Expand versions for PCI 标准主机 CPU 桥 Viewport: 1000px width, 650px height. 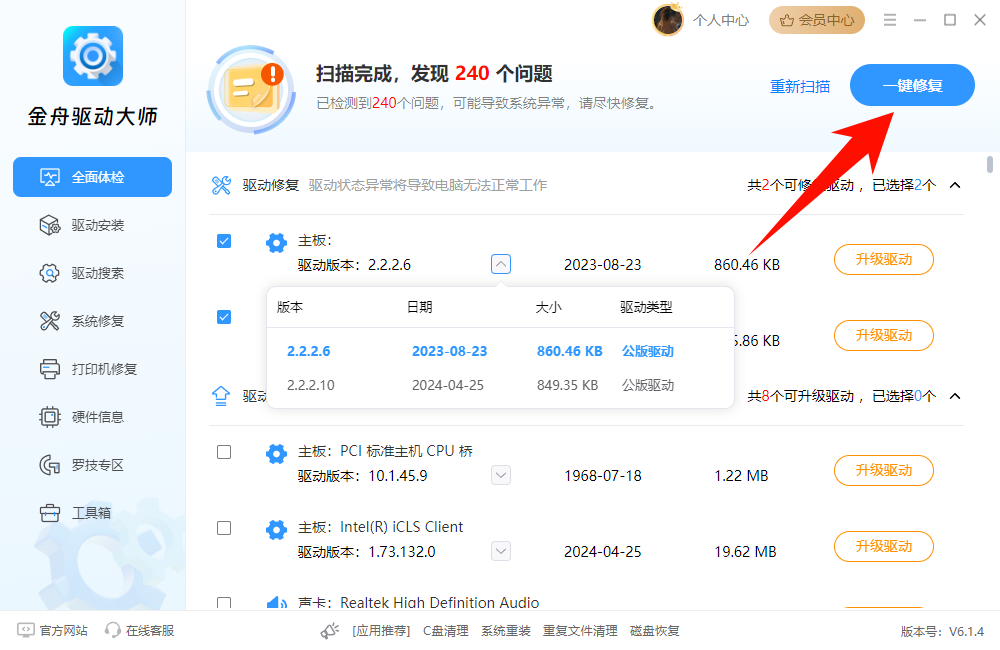pos(500,475)
